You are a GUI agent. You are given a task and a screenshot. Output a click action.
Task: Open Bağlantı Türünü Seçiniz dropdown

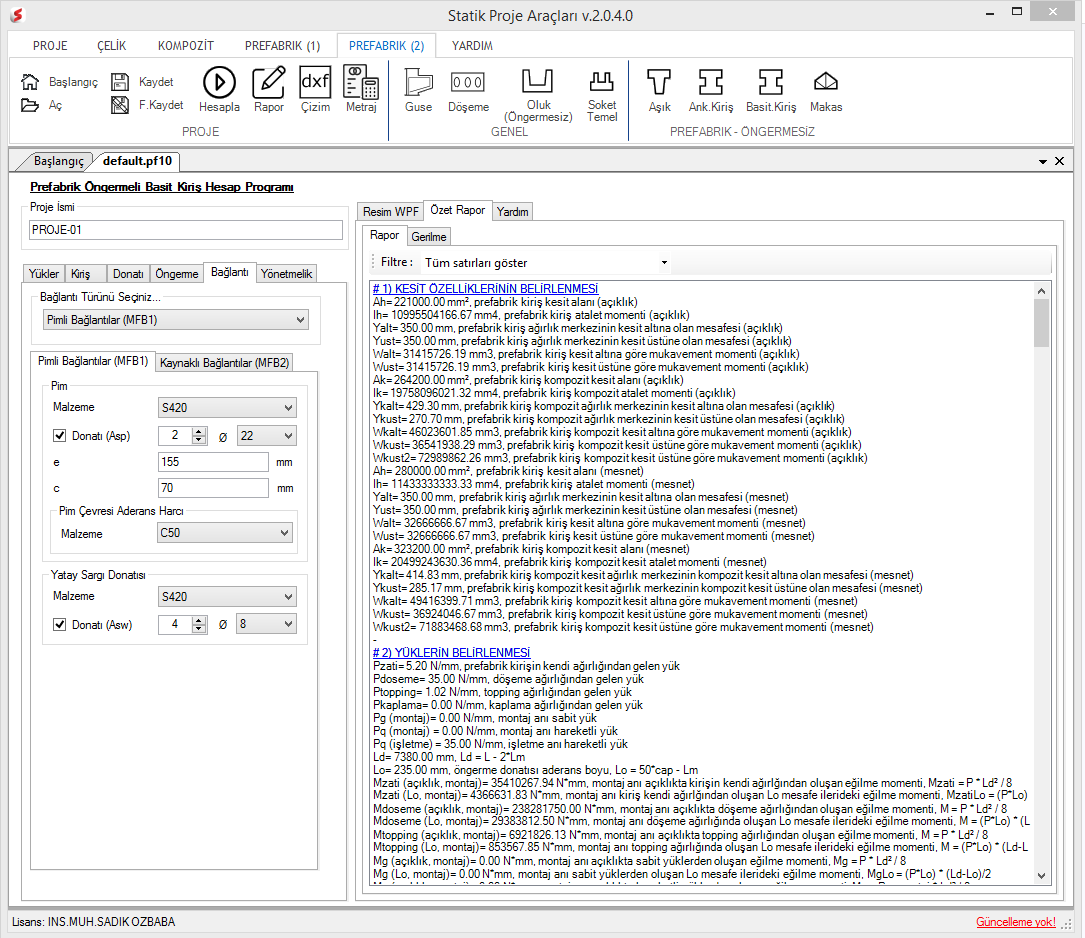(x=176, y=320)
